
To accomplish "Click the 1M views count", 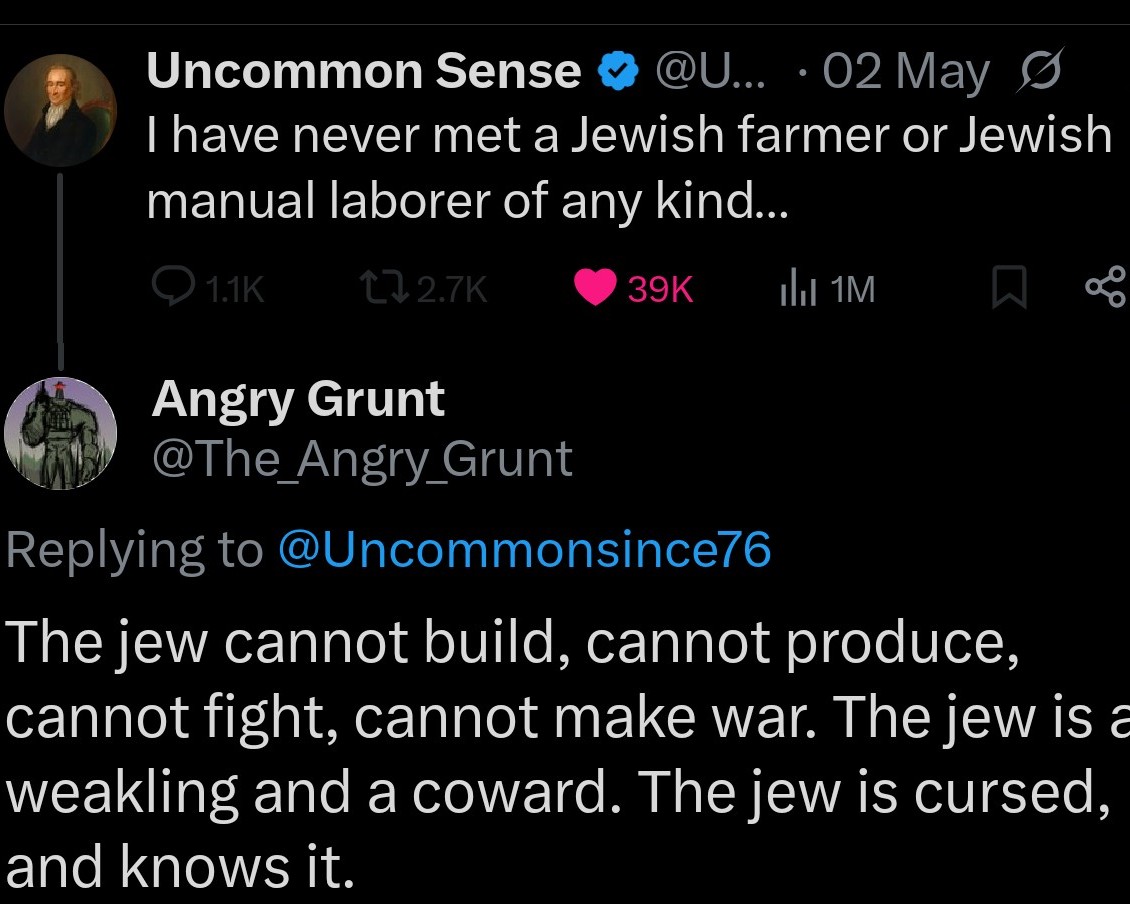I will tap(852, 289).
